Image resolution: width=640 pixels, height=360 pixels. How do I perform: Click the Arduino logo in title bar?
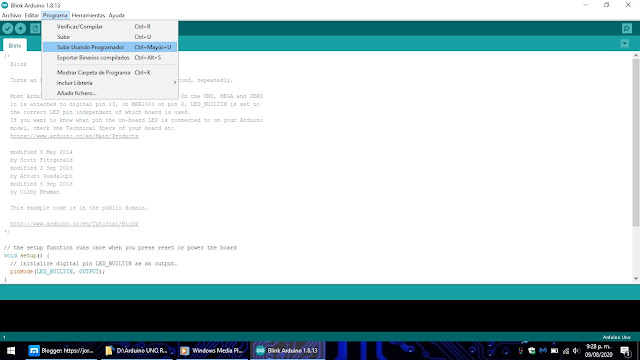5,5
